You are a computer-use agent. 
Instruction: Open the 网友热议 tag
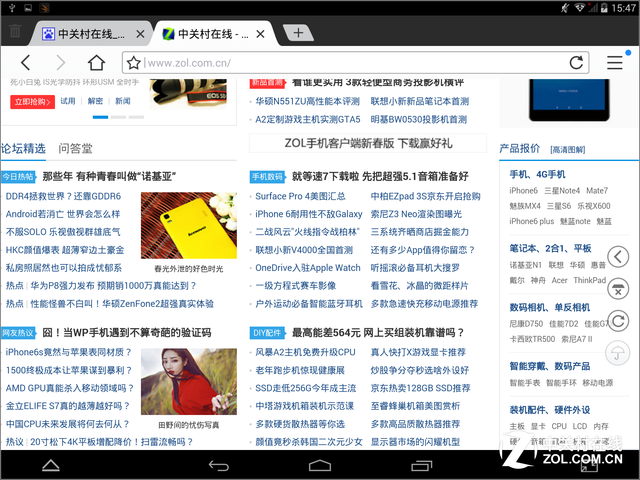pyautogui.click(x=18, y=333)
